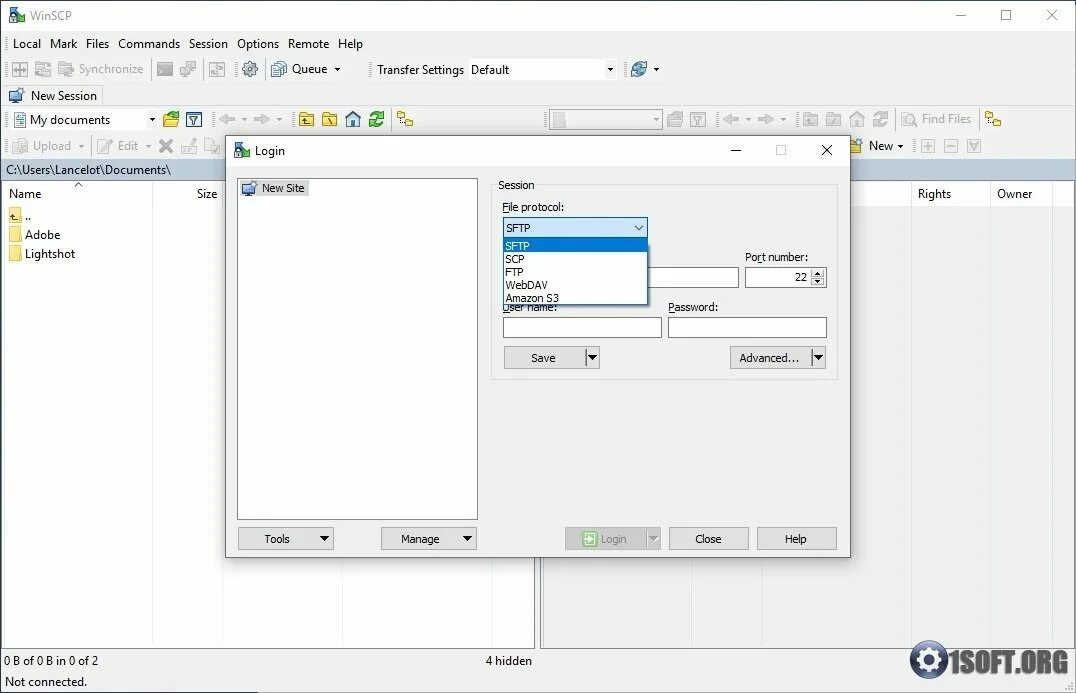
Task: Select Amazon S3 from protocol list
Action: [575, 298]
